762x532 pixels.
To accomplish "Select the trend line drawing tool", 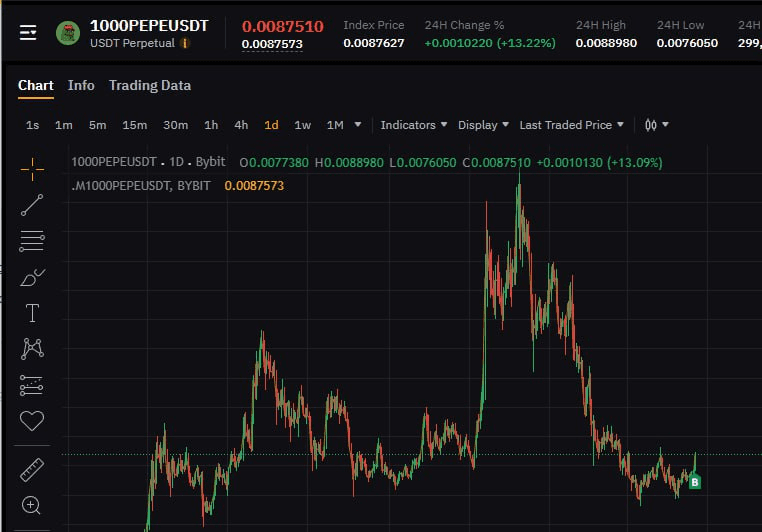I will tap(32, 204).
